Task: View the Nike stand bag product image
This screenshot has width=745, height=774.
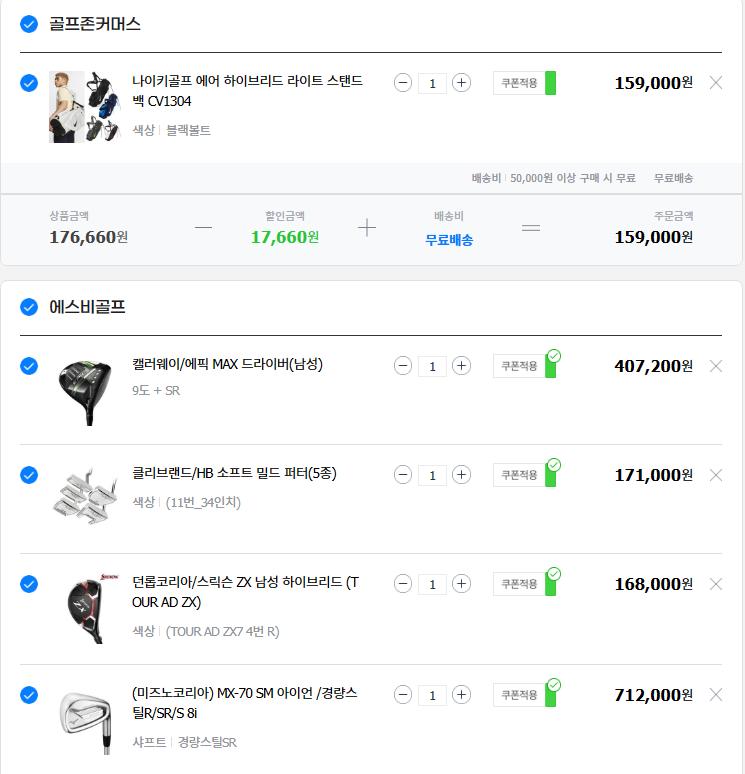Action: (84, 106)
